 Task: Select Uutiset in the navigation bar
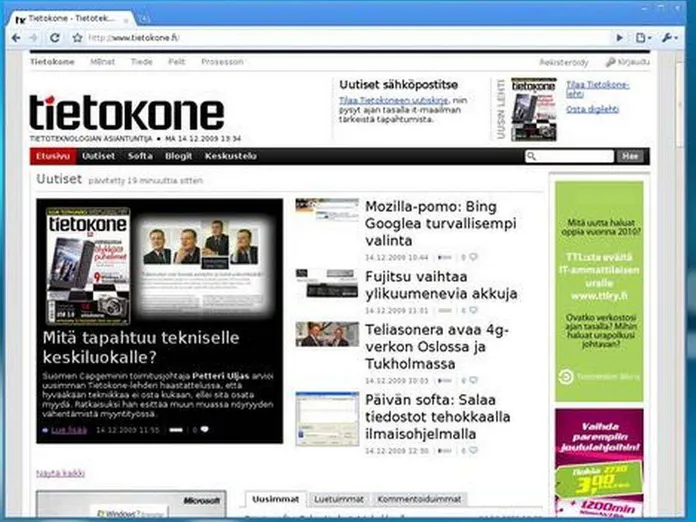click(x=99, y=156)
